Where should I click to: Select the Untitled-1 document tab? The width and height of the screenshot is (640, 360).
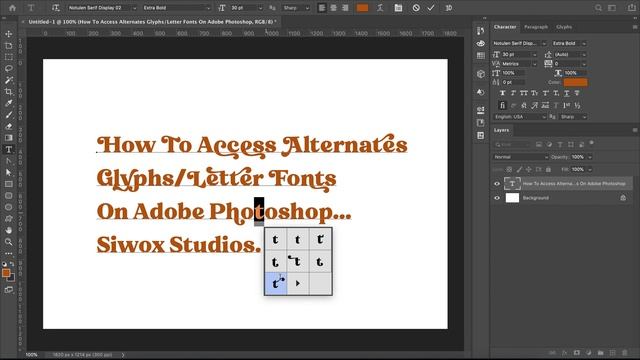point(152,22)
